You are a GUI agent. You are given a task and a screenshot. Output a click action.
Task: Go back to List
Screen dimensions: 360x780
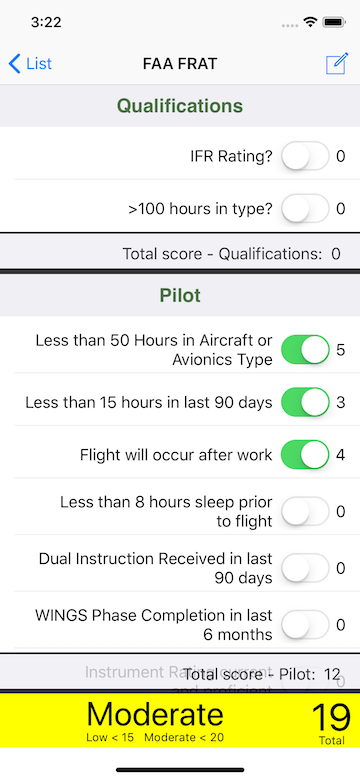click(30, 64)
